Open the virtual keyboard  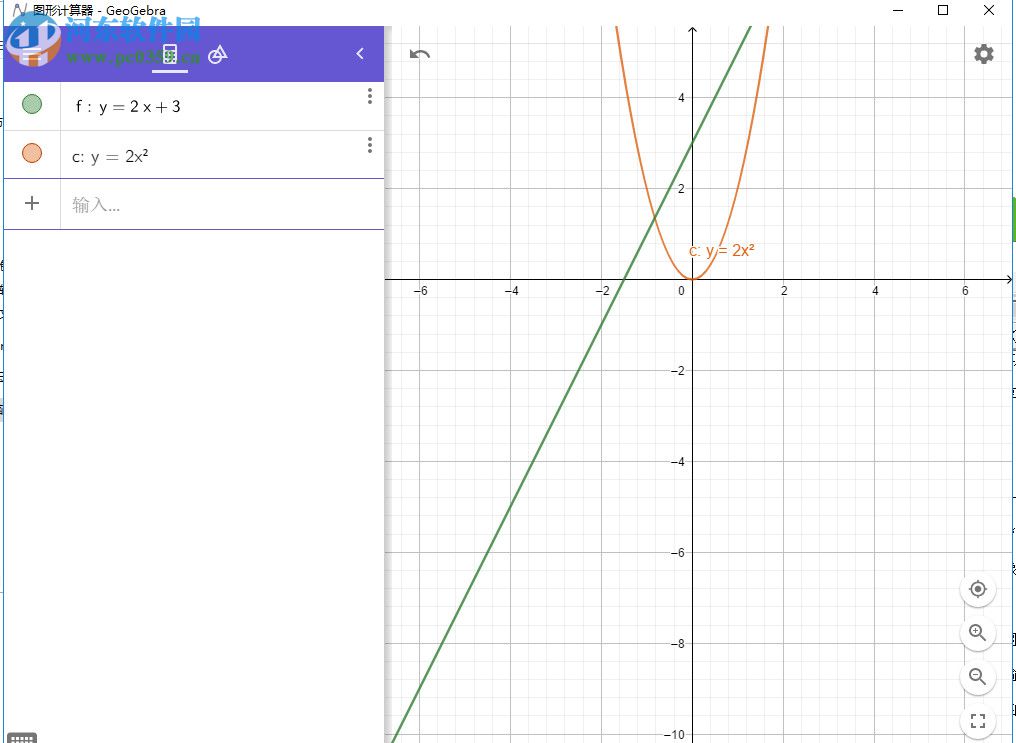21,737
